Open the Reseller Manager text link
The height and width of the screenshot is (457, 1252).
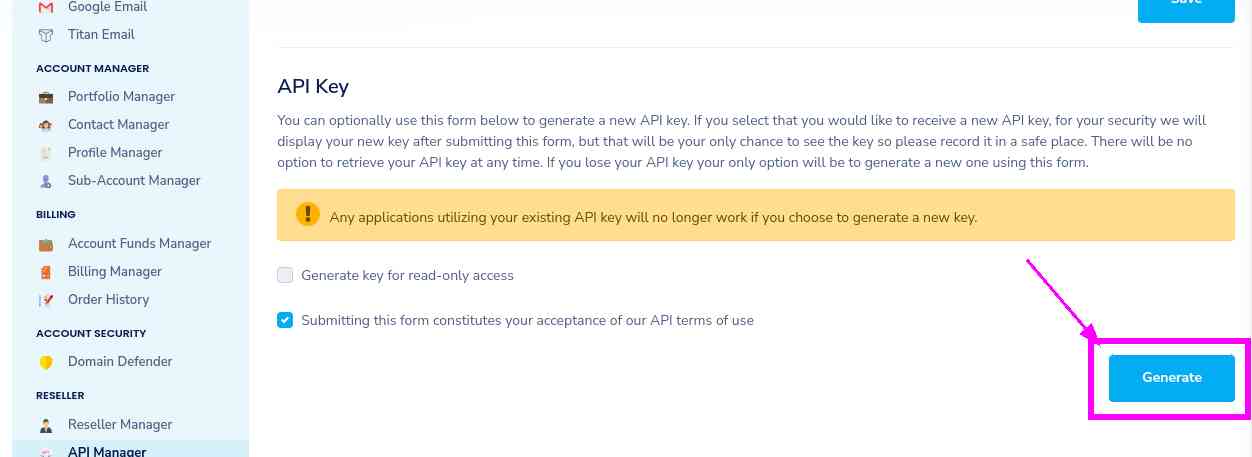120,425
